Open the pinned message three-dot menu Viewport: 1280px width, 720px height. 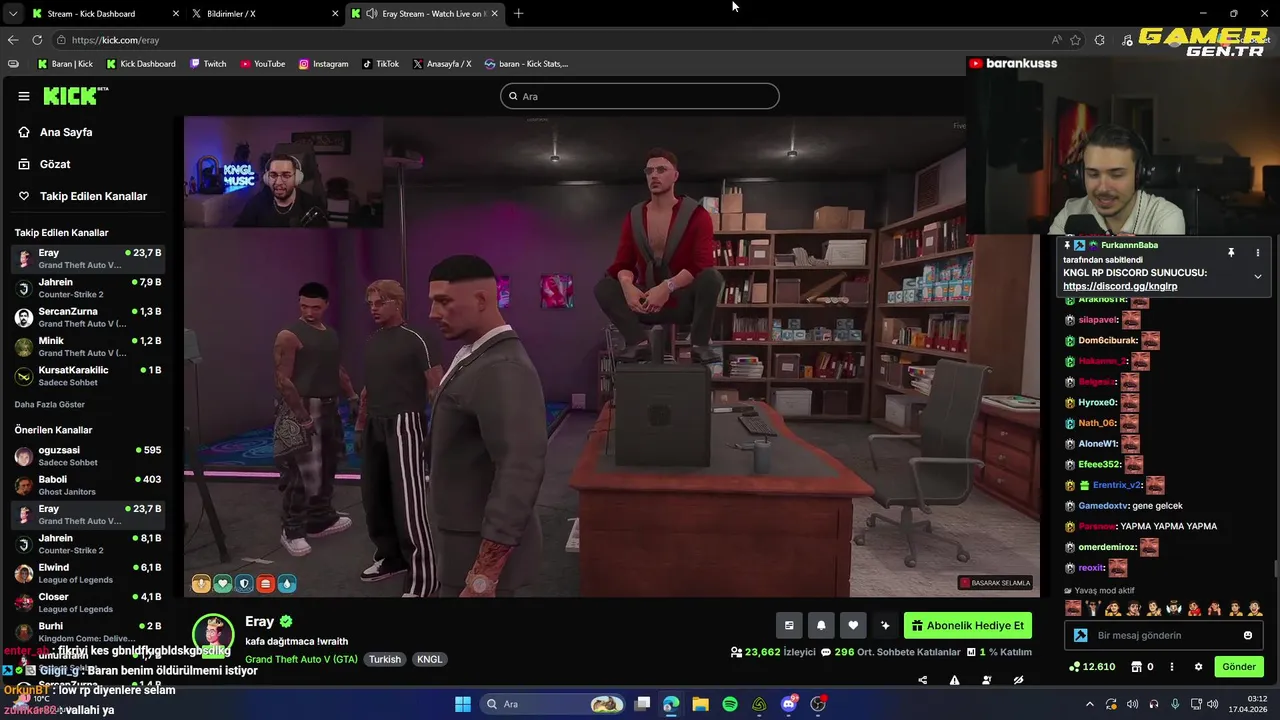point(1258,253)
